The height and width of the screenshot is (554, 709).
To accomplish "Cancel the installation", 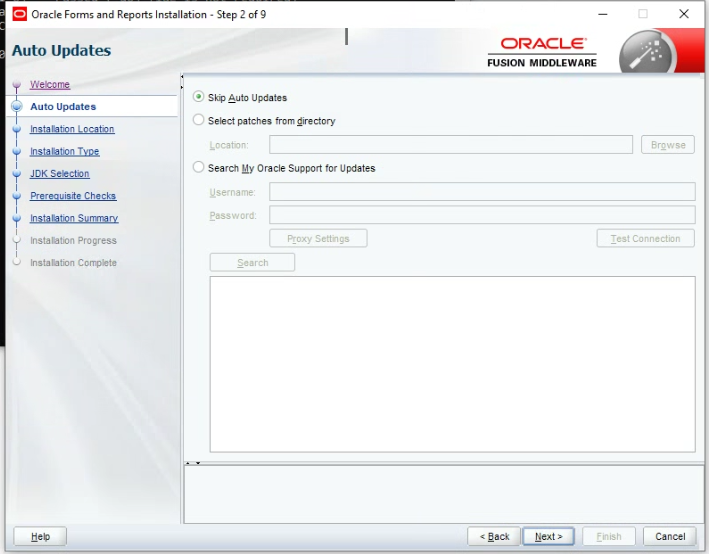I will tap(670, 536).
